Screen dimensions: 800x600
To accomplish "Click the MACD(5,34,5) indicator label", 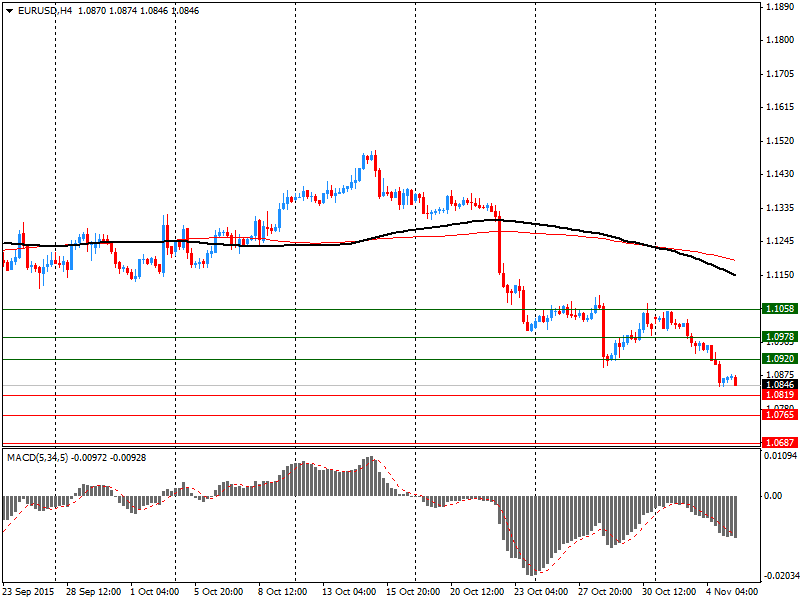I will (x=37, y=458).
